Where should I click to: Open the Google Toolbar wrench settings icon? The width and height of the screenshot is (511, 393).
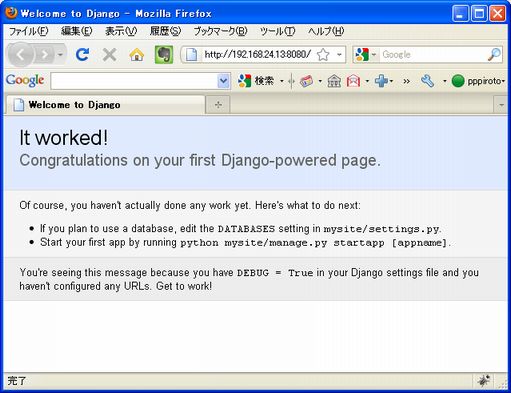point(427,81)
